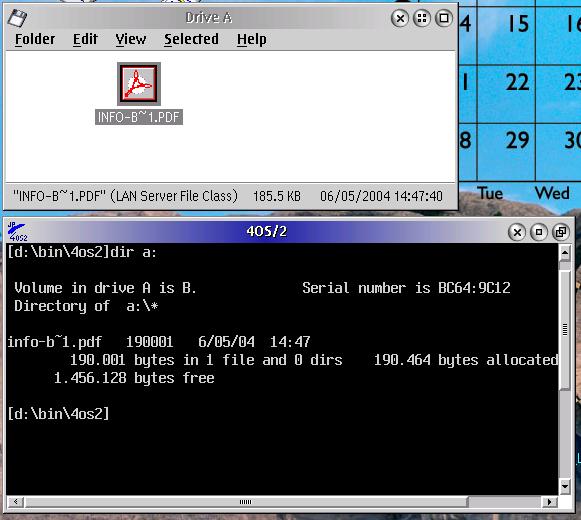Click the 06/05/2004 14:47:40 date in status bar
The image size is (581, 520).
[381, 196]
